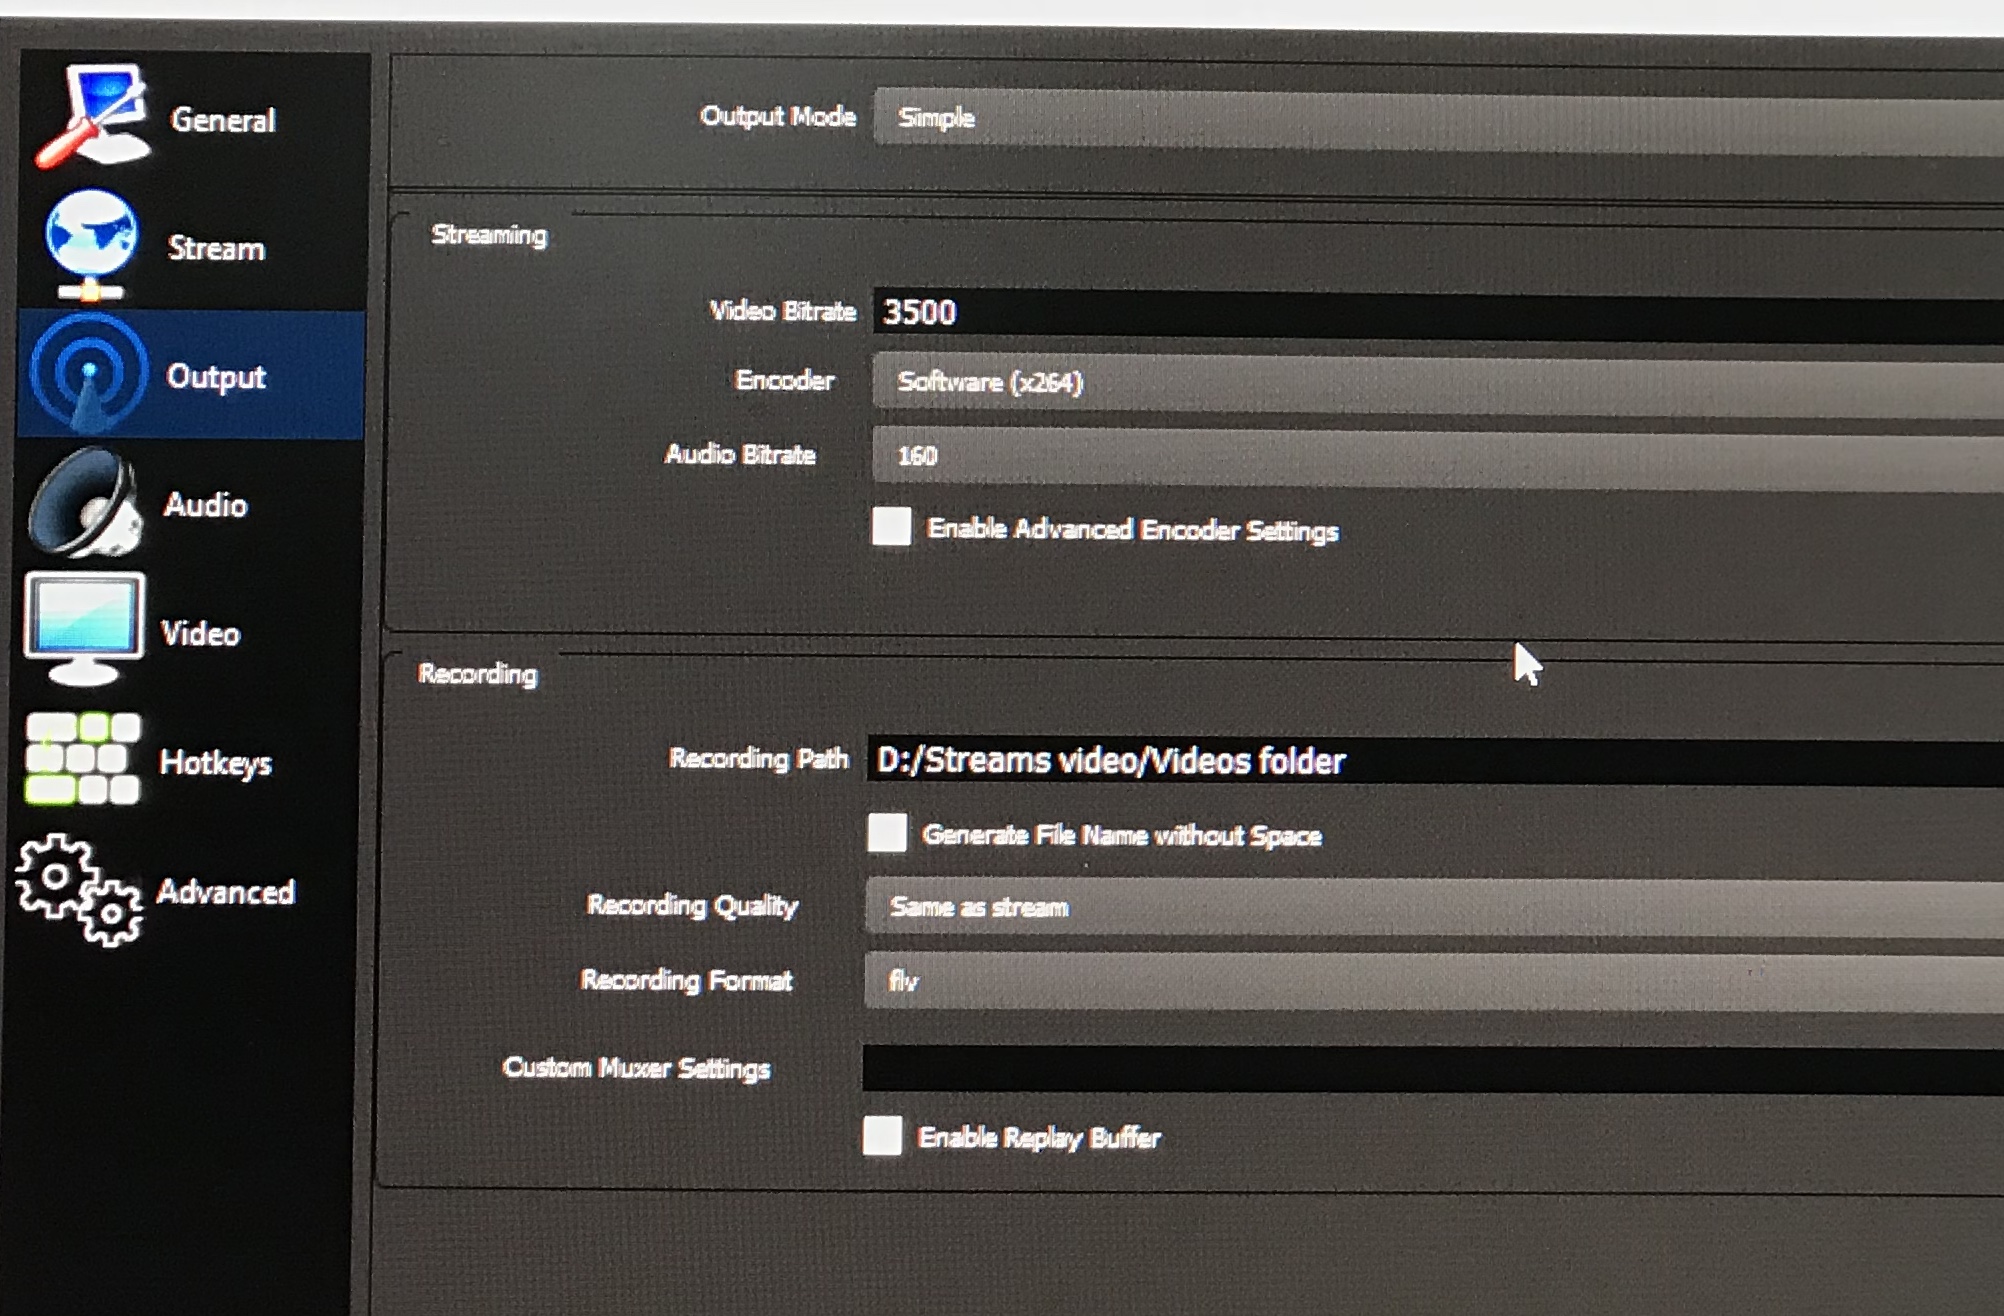The width and height of the screenshot is (2004, 1316).
Task: Enable Replay Buffer checkbox
Action: click(x=882, y=1136)
